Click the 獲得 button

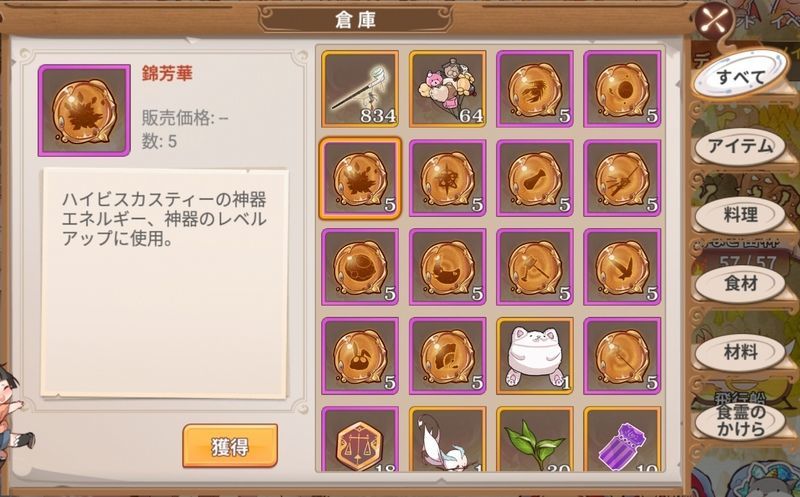click(x=230, y=446)
